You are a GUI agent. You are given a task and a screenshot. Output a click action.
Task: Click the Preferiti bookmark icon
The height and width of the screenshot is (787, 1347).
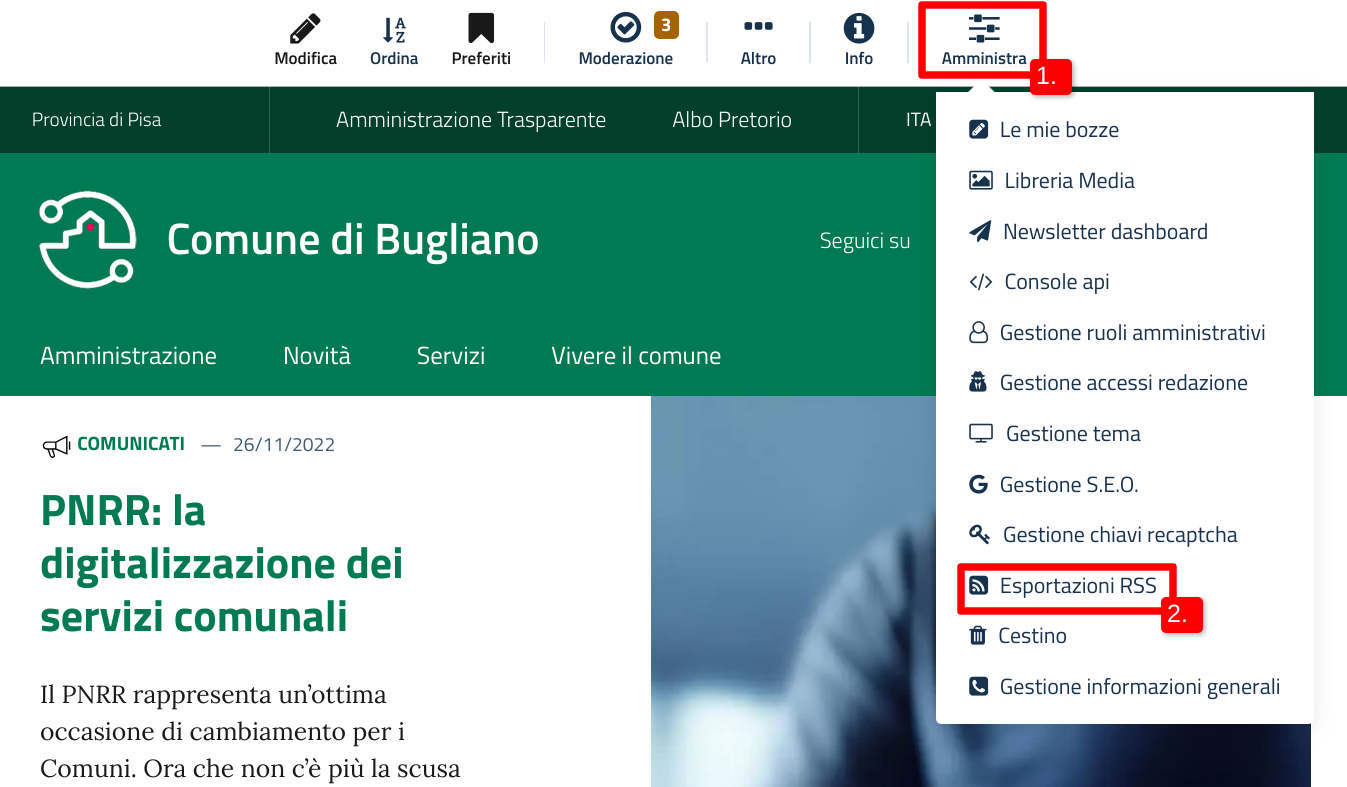tap(481, 29)
